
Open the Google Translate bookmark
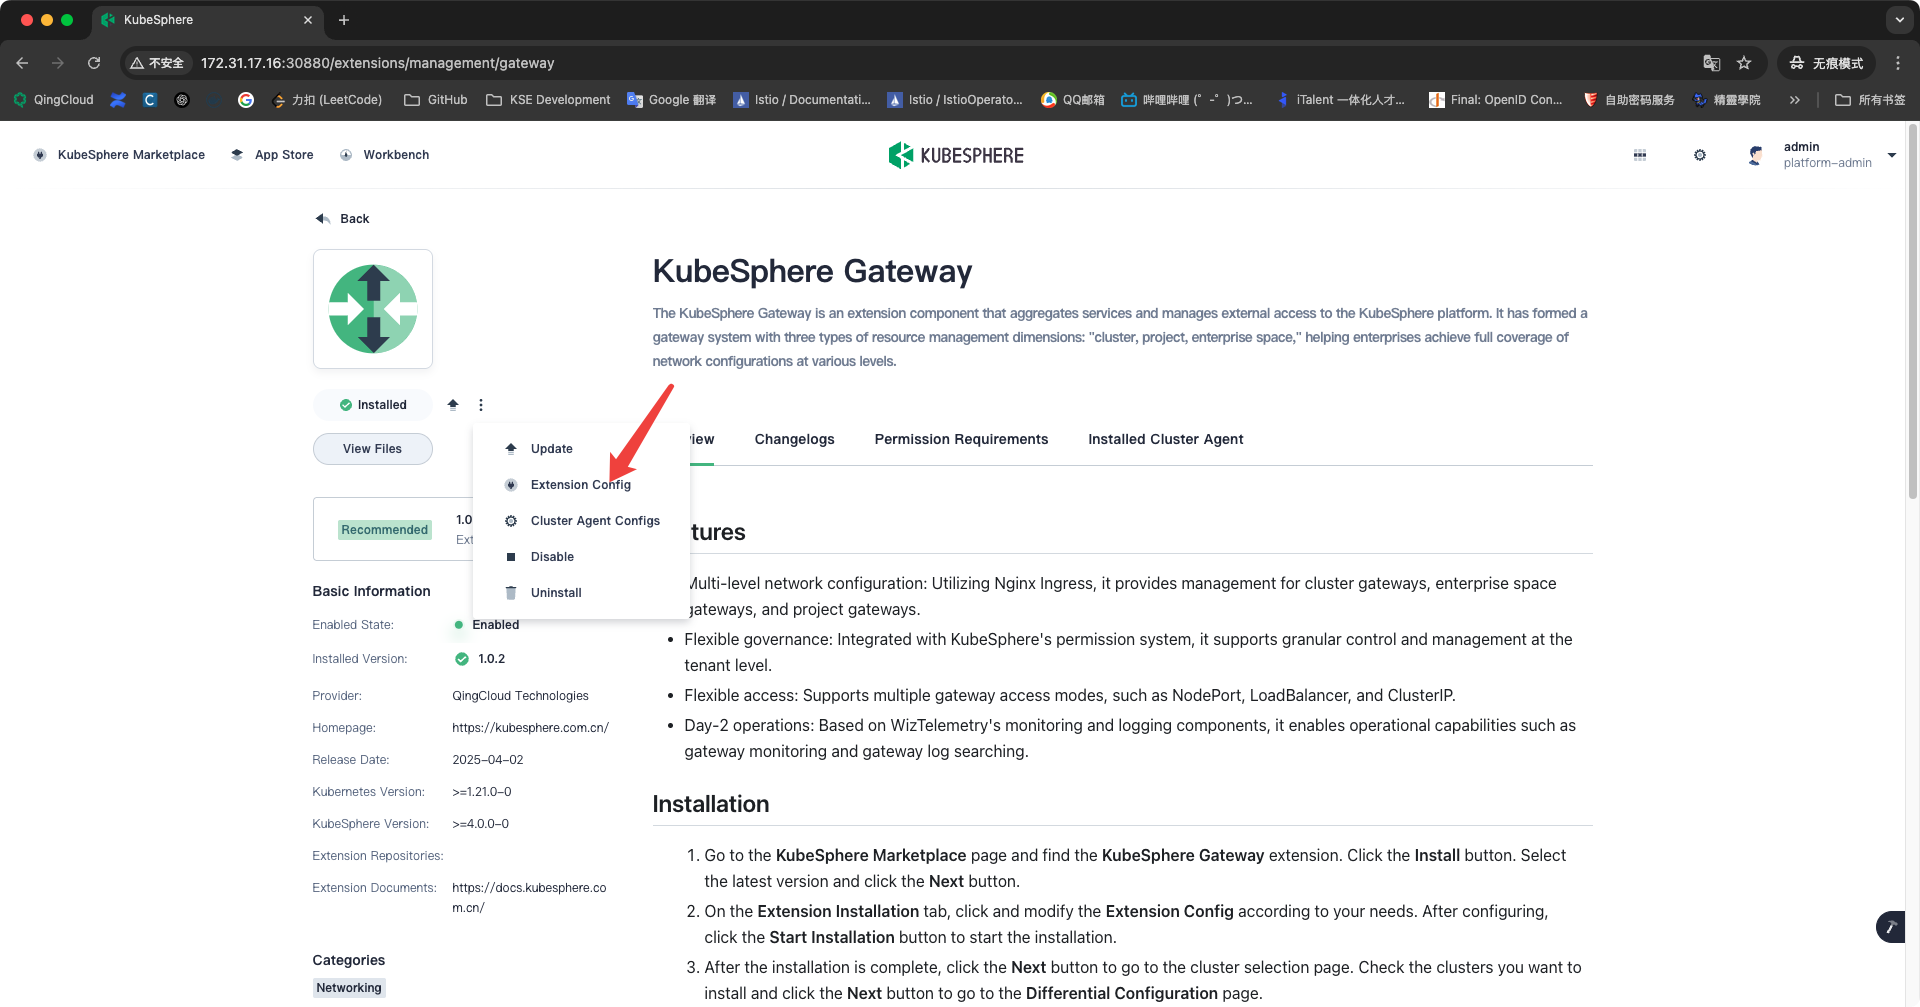(672, 100)
